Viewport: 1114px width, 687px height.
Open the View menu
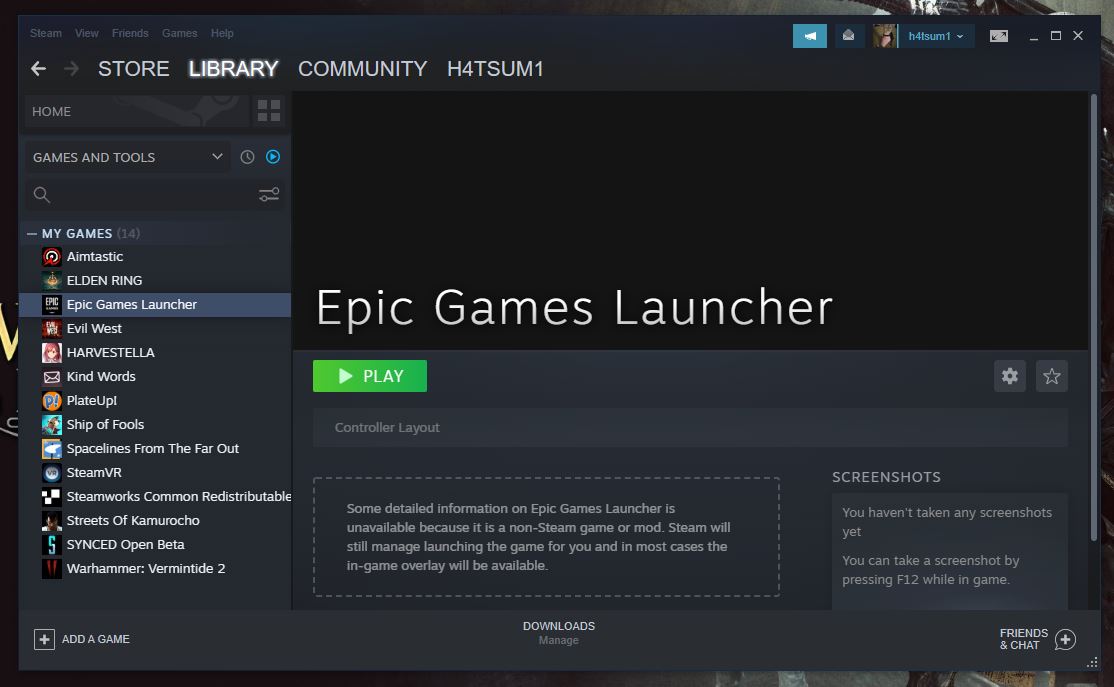87,33
